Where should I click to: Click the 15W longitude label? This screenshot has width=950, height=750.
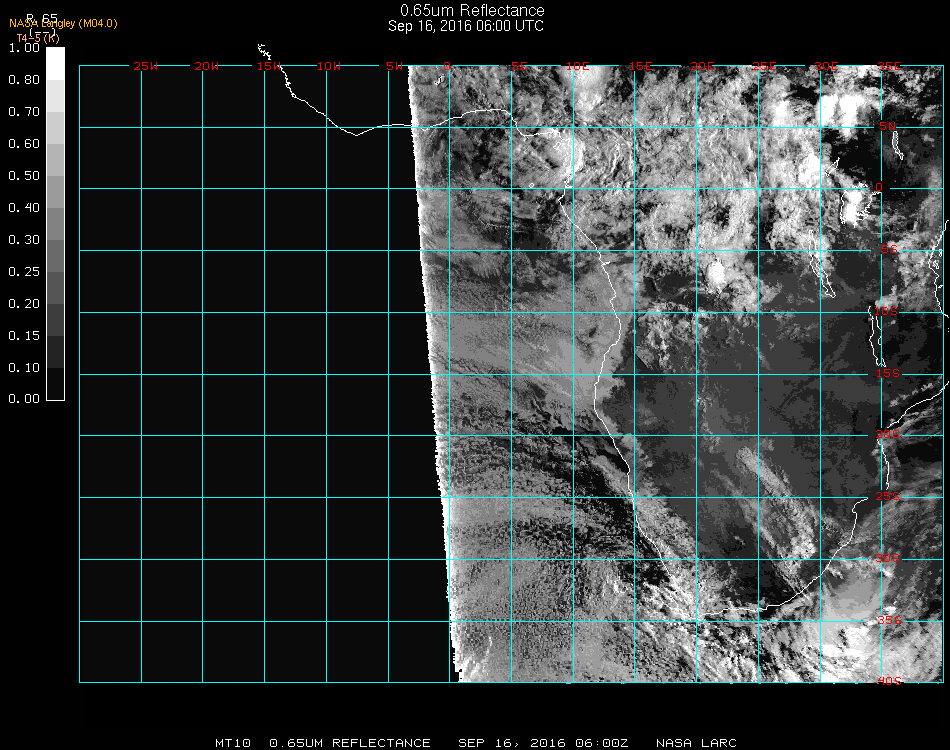coord(269,66)
